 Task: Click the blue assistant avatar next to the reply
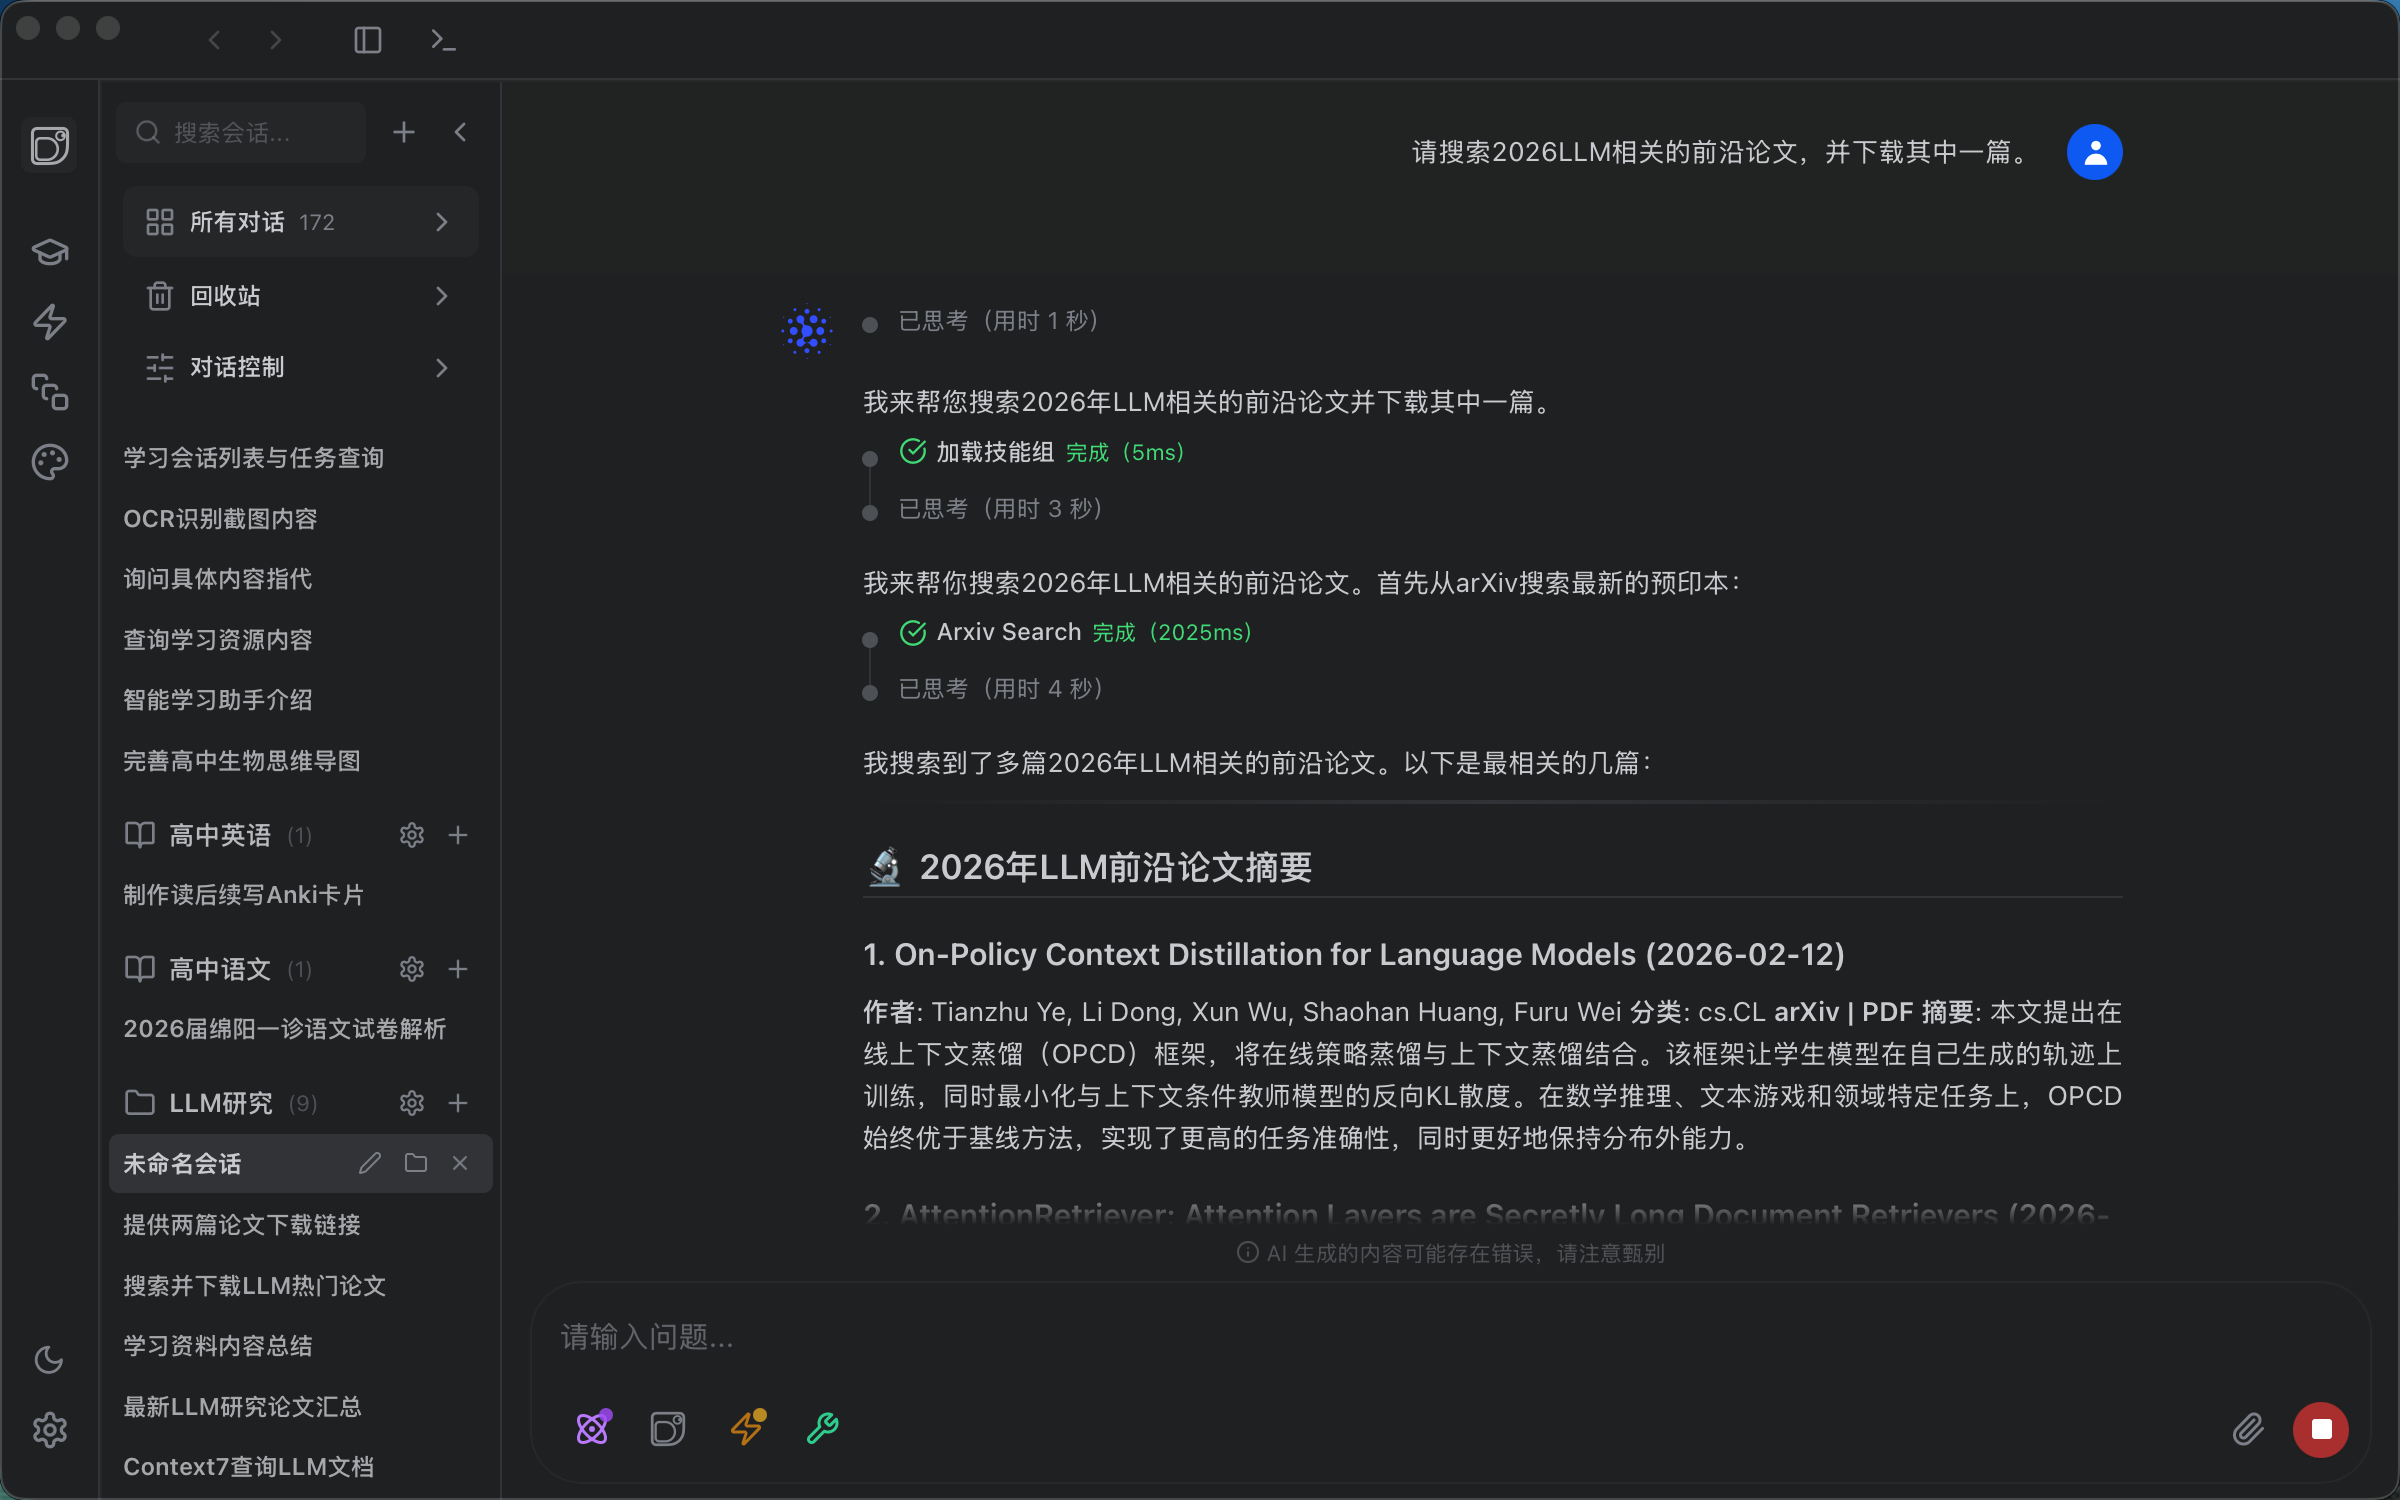coord(807,330)
